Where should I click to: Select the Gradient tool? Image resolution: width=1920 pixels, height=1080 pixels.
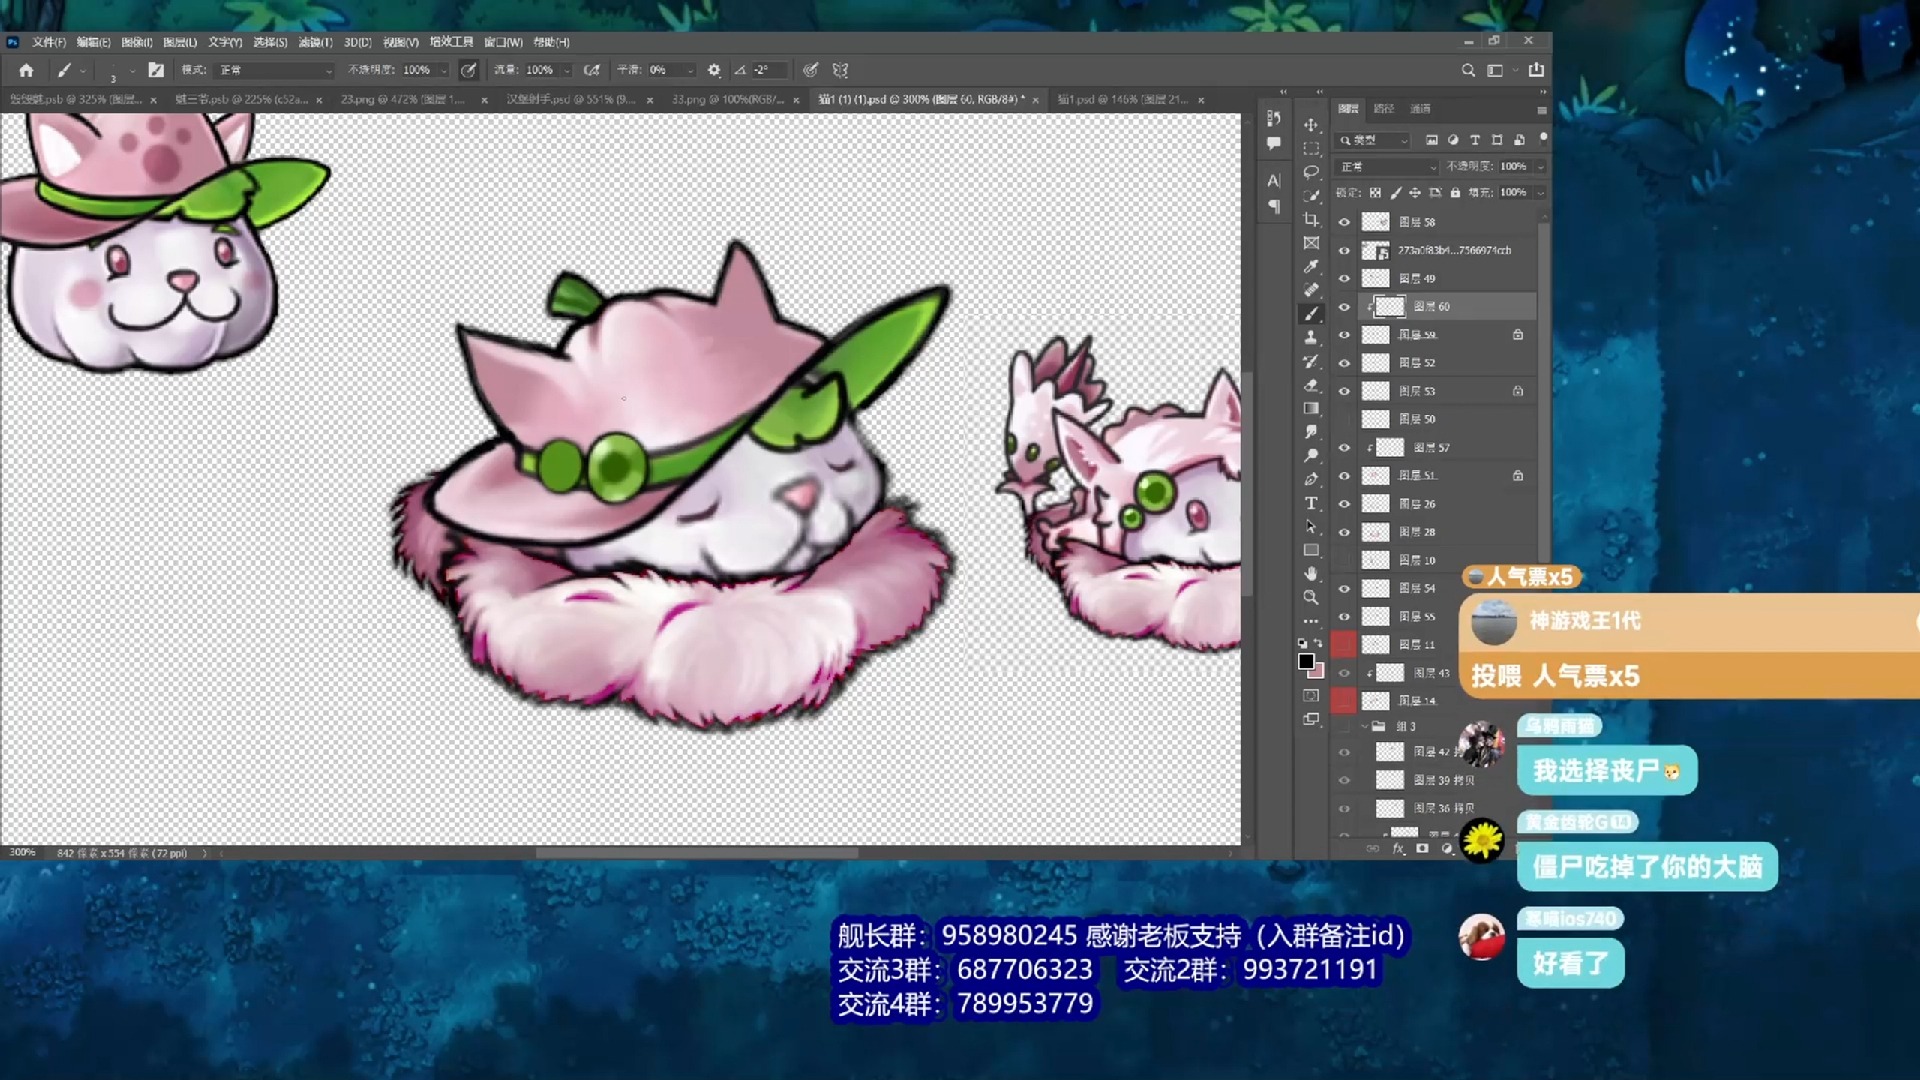tap(1311, 408)
